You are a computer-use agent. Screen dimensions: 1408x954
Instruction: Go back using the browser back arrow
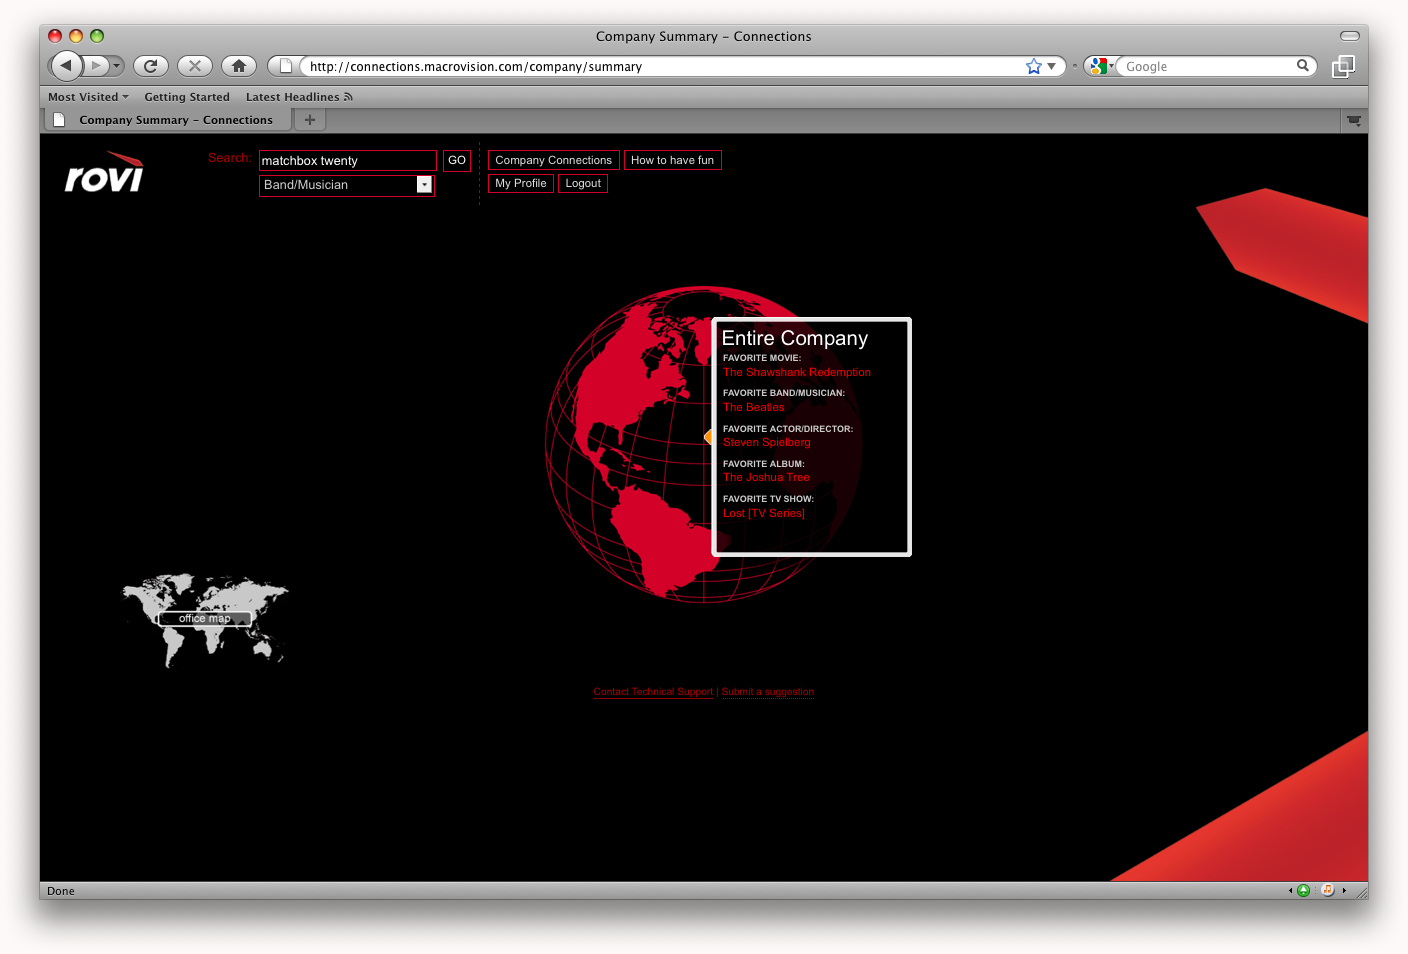pos(66,66)
